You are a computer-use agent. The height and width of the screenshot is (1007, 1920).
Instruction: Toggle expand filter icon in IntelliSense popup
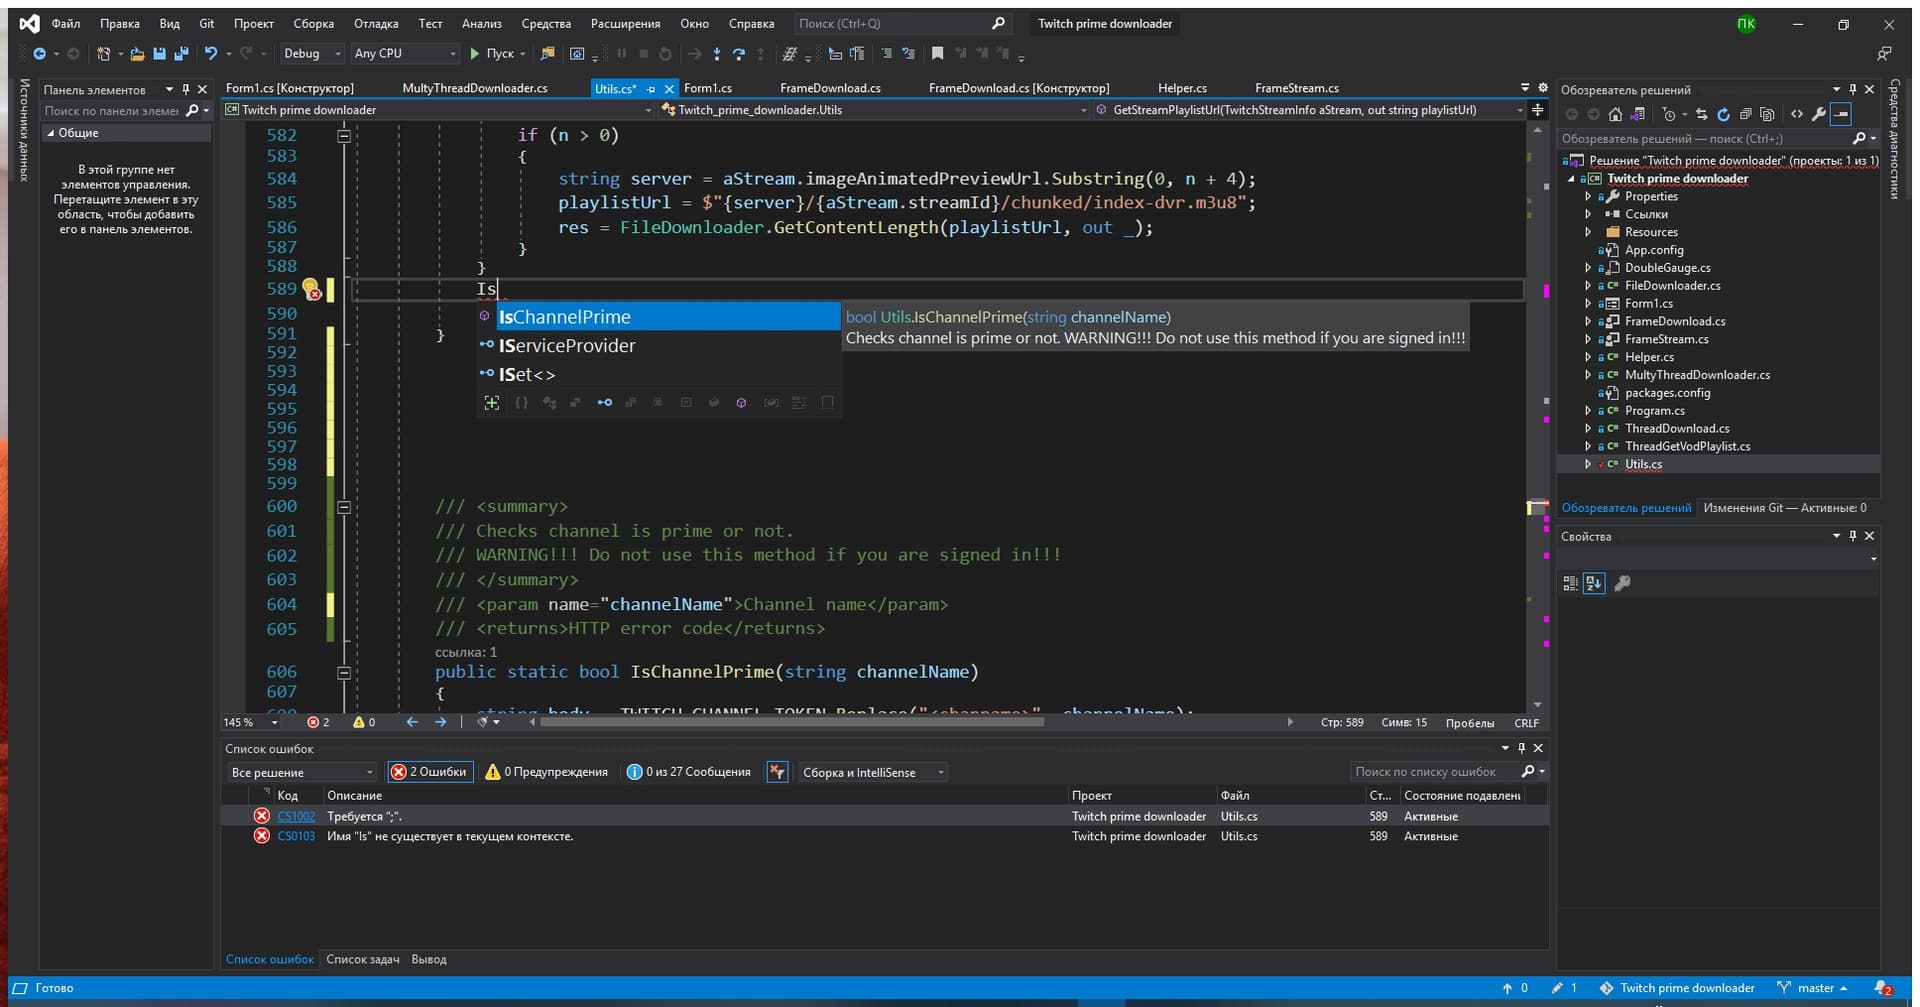point(491,403)
